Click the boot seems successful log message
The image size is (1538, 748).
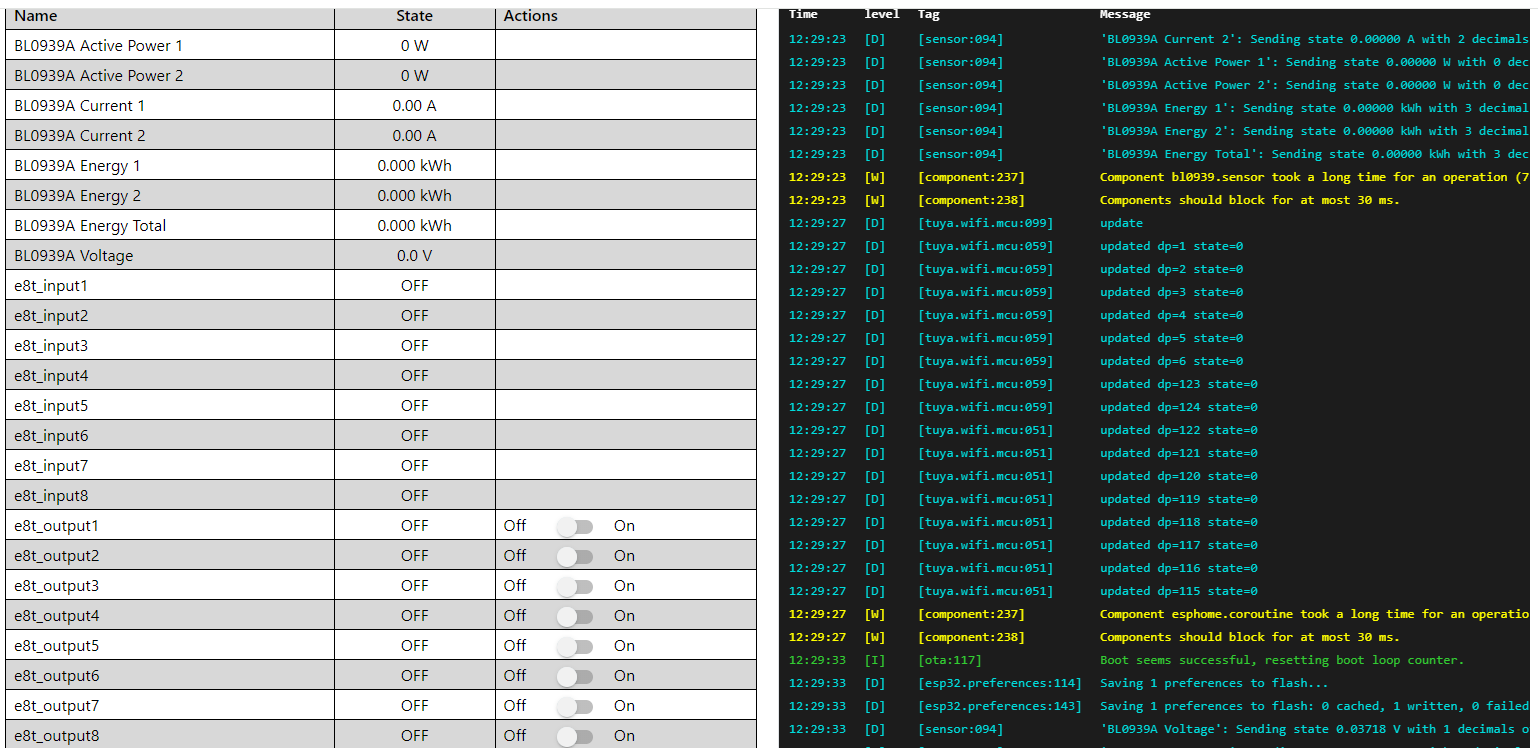(1281, 660)
